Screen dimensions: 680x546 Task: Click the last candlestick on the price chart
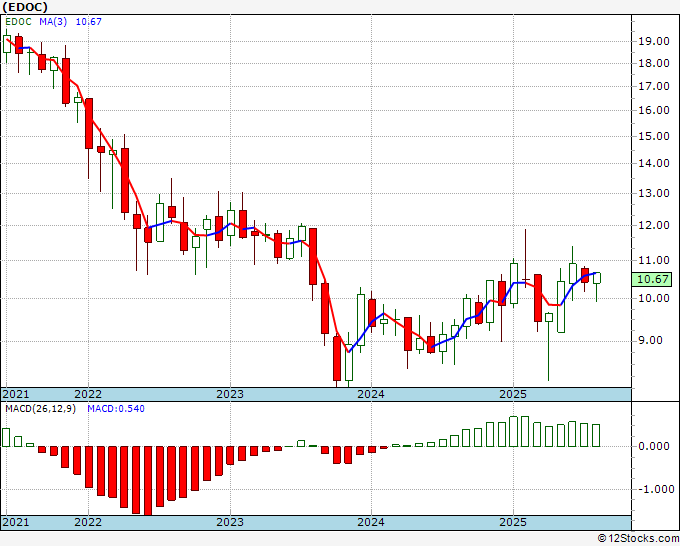[597, 278]
